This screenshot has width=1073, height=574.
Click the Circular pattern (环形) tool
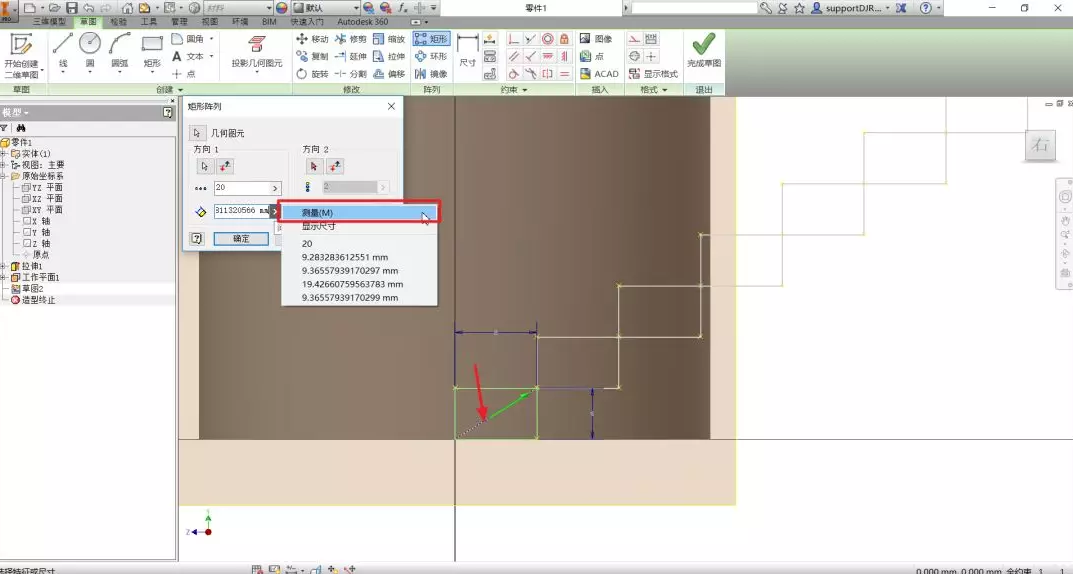[x=431, y=56]
